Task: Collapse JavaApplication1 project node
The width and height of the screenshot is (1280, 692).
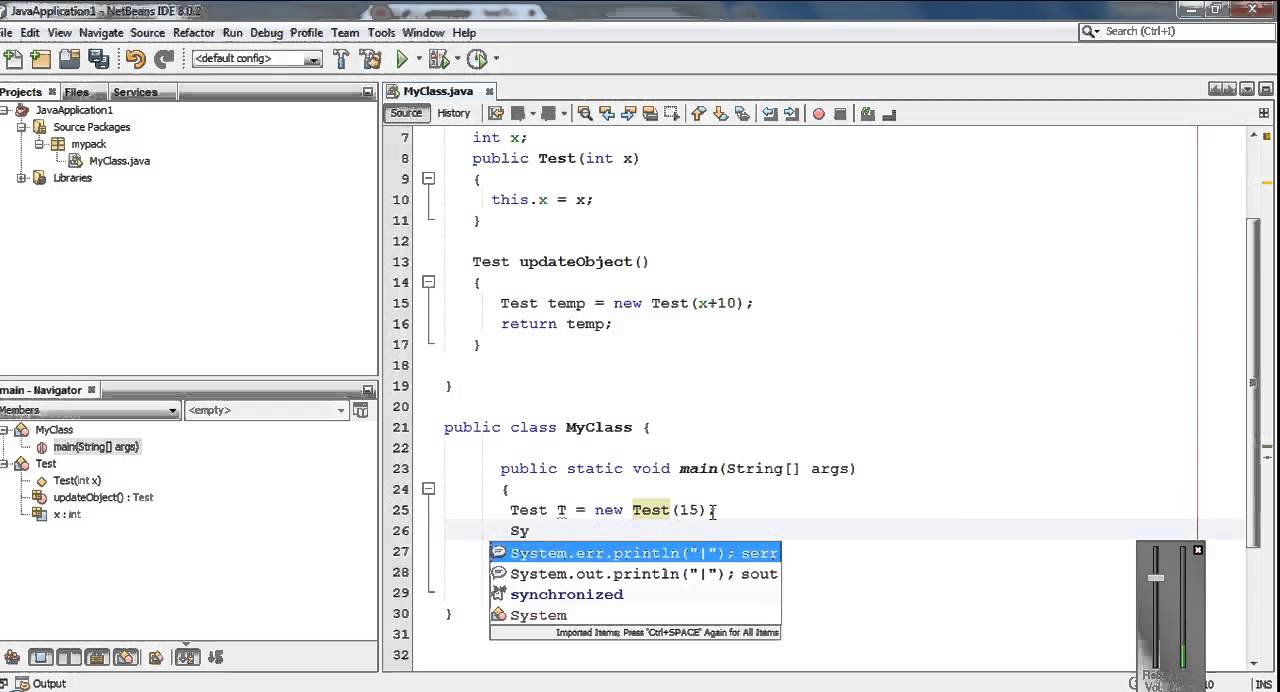Action: 4,110
